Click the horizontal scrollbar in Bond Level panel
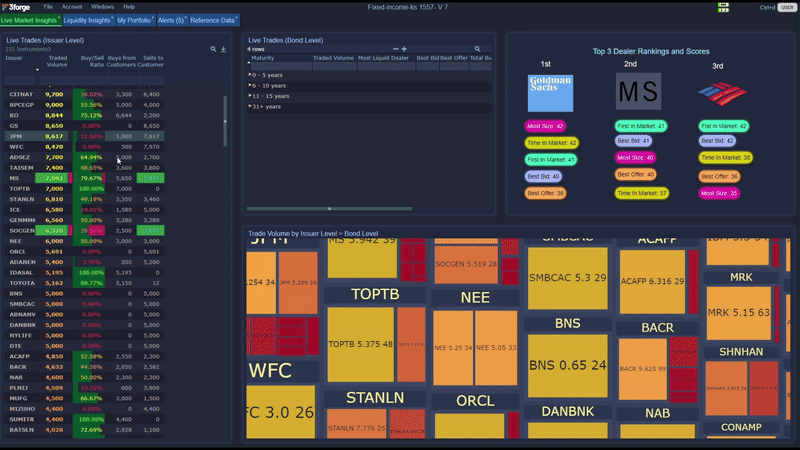Image resolution: width=800 pixels, height=450 pixels. coord(329,209)
